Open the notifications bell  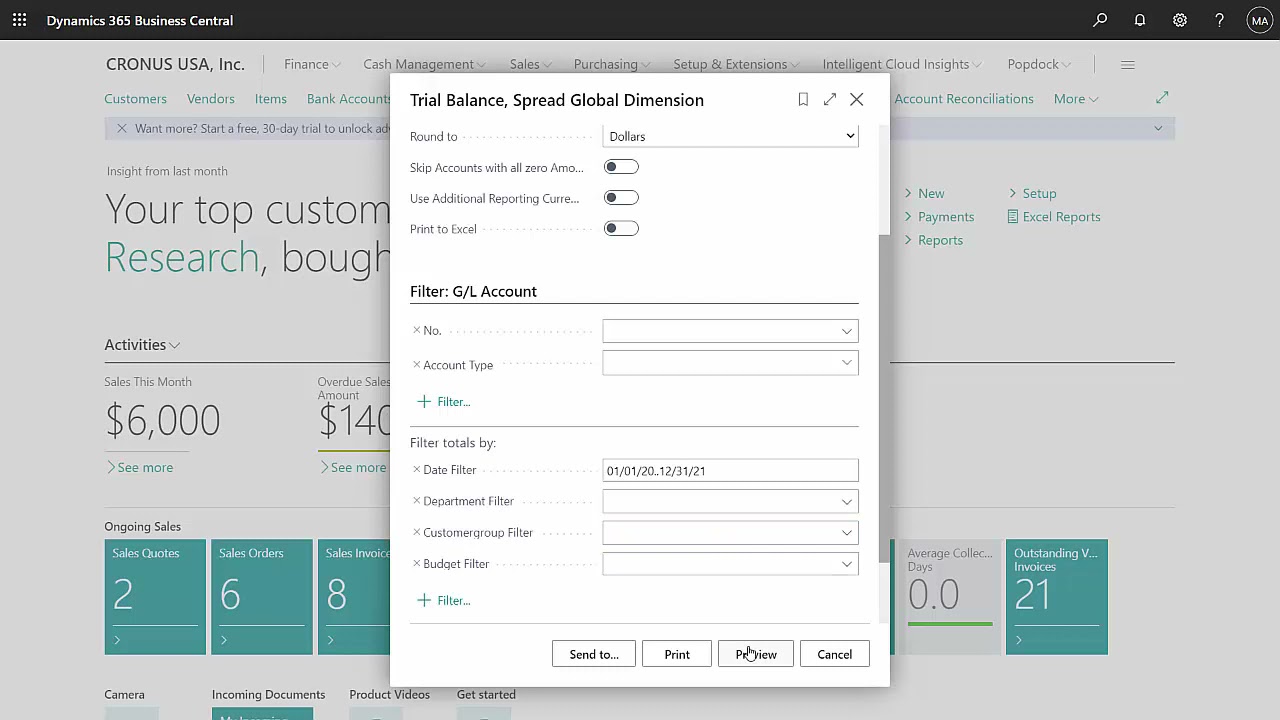tap(1140, 20)
